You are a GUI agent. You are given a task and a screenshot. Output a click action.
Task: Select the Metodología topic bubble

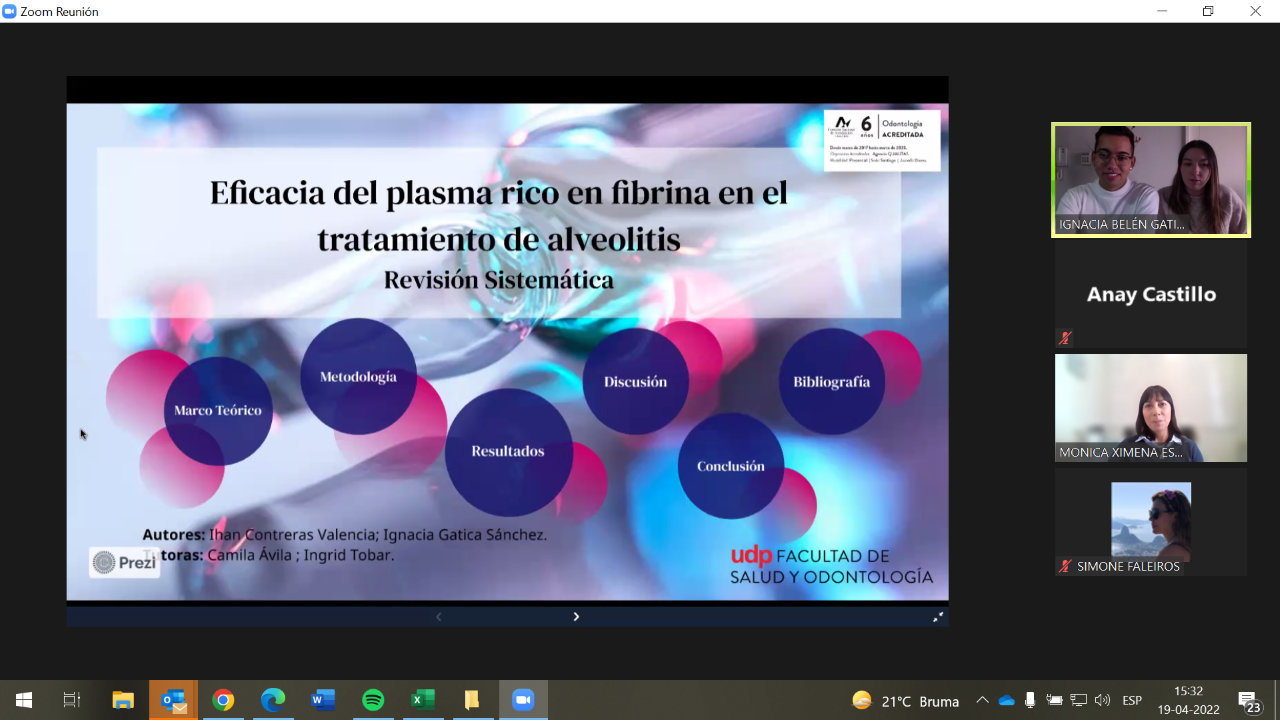pyautogui.click(x=358, y=377)
